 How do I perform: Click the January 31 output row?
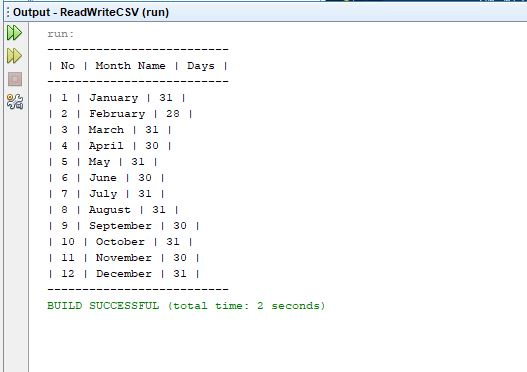[x=117, y=98]
